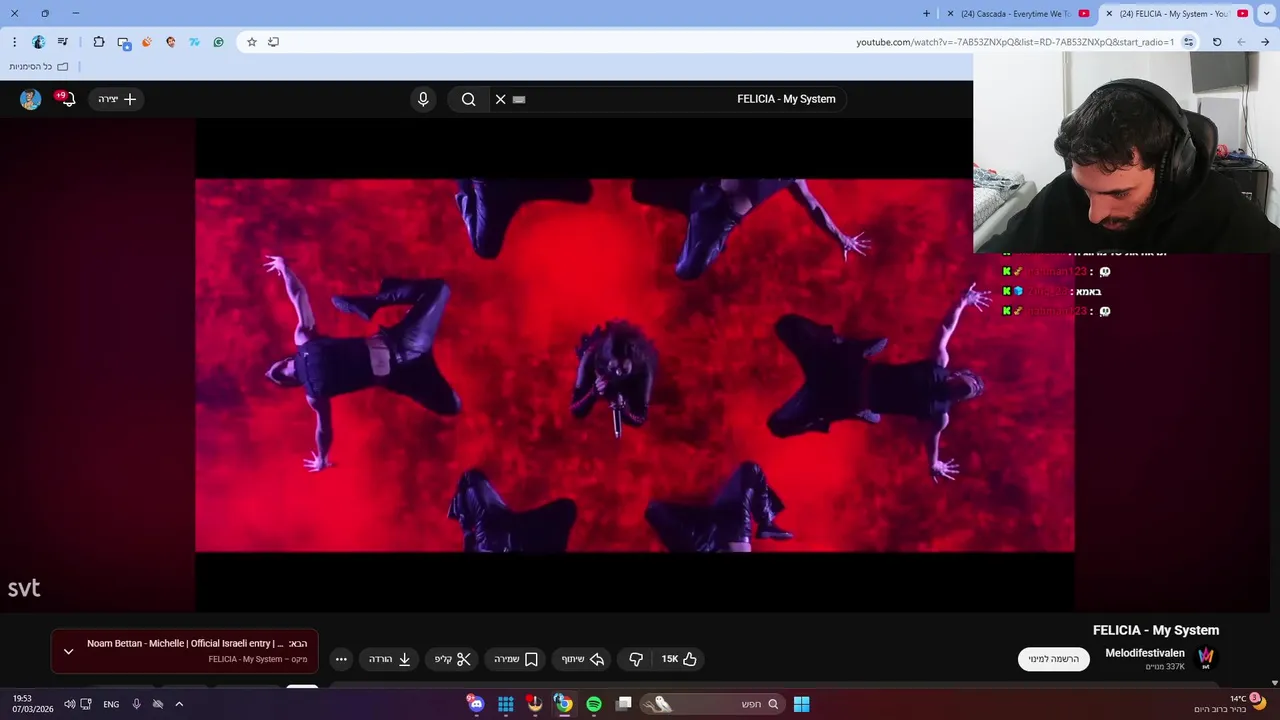Show hidden system tray icons
1280x720 pixels.
click(x=179, y=704)
